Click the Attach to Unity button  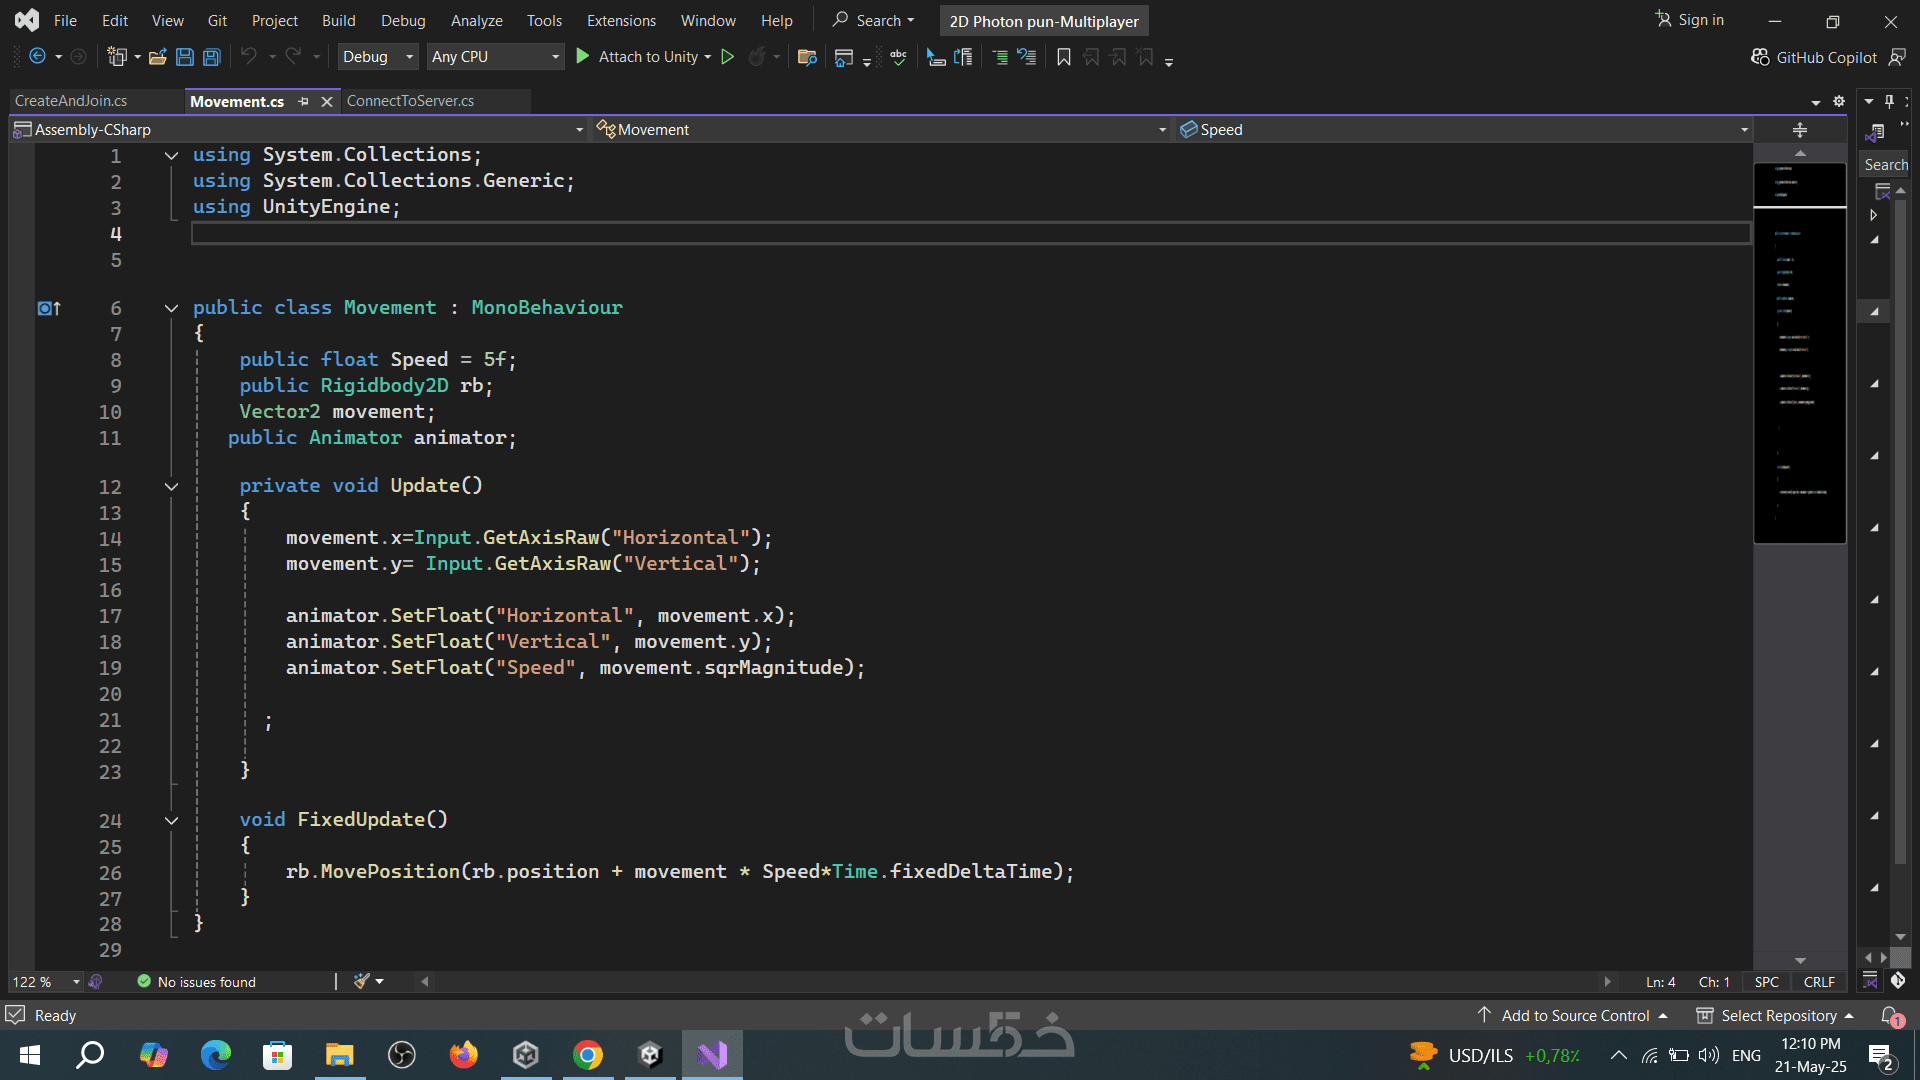640,57
